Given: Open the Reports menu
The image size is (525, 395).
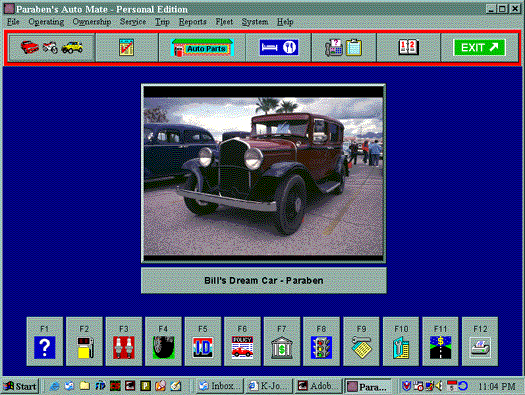Looking at the screenshot, I should (193, 22).
